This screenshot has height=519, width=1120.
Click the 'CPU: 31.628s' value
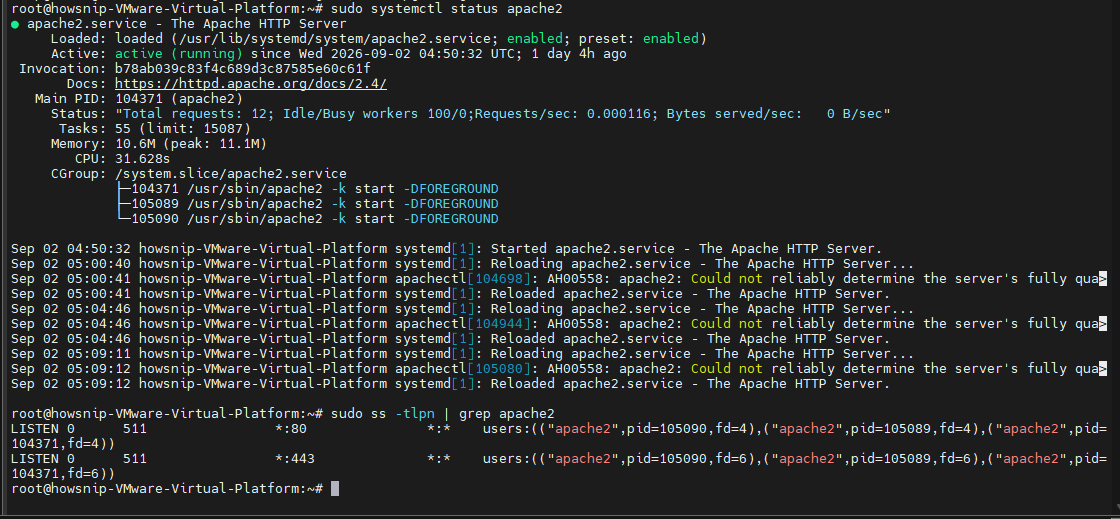point(143,158)
